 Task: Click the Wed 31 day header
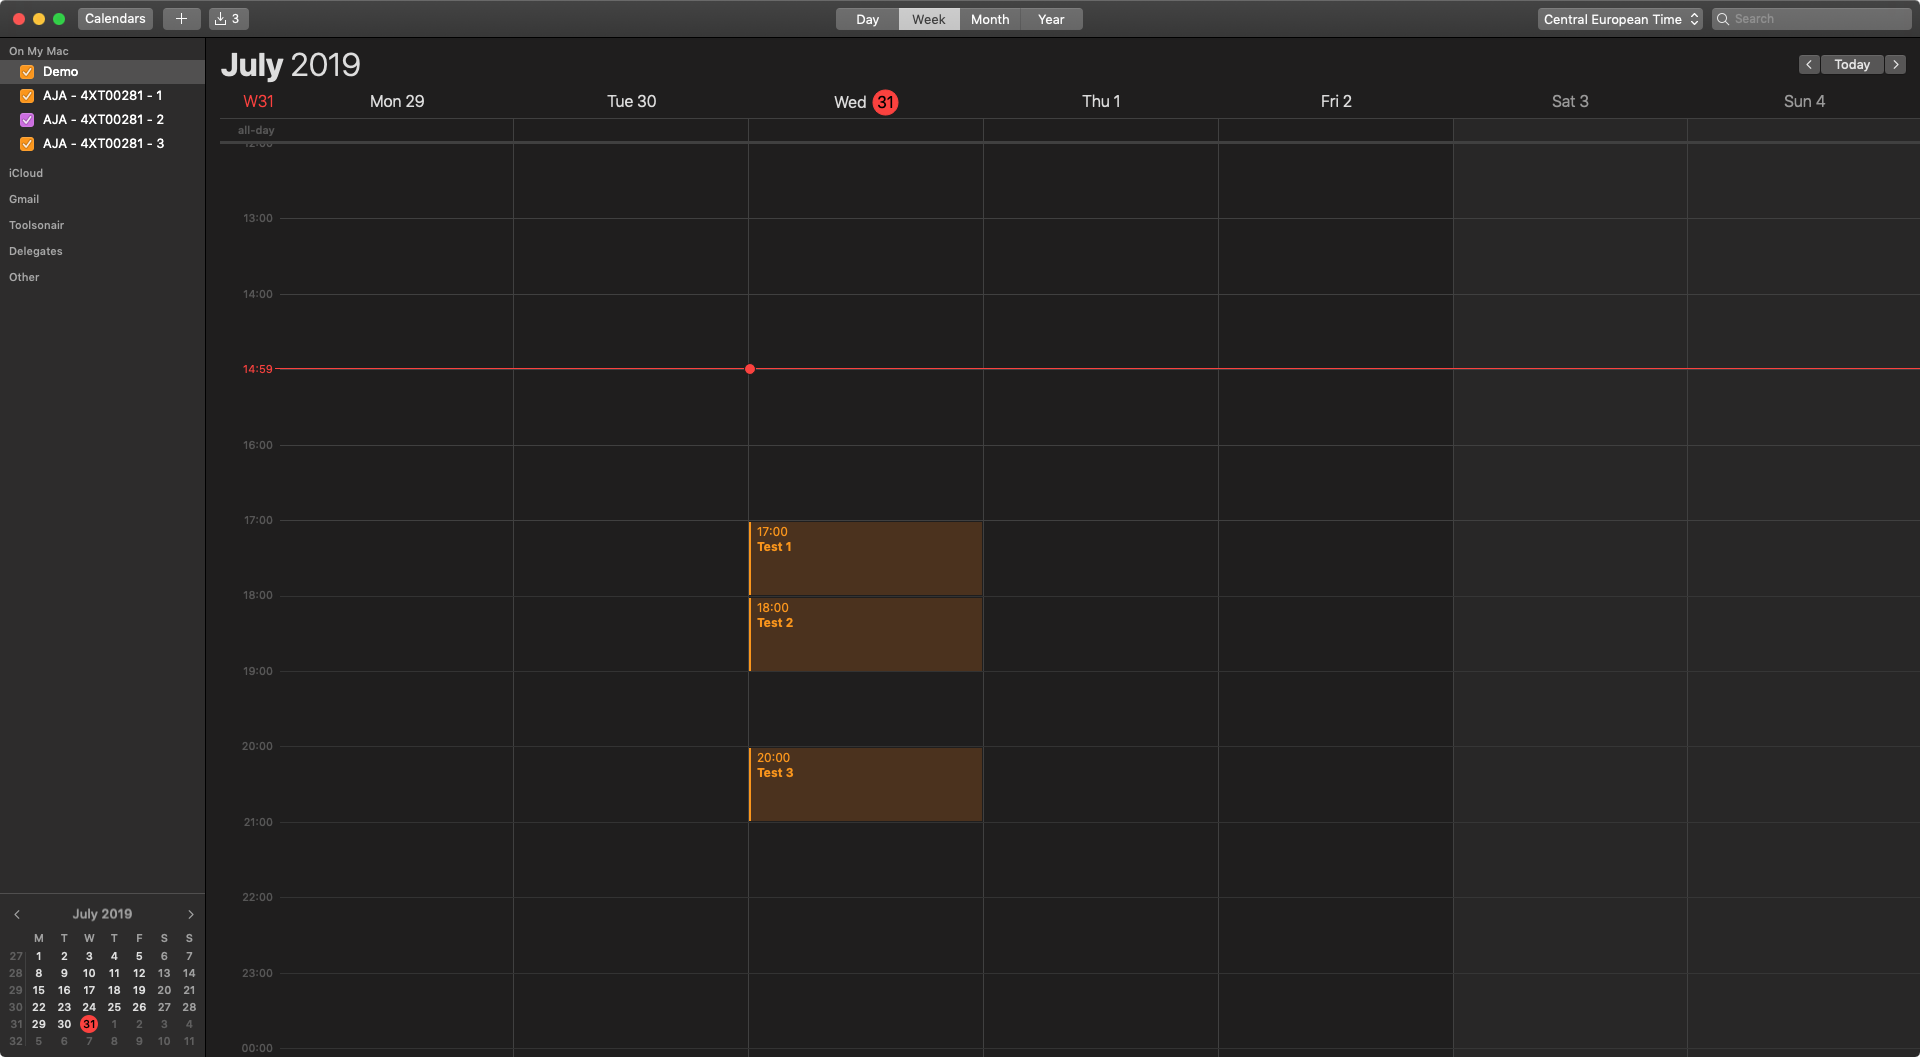tap(866, 102)
